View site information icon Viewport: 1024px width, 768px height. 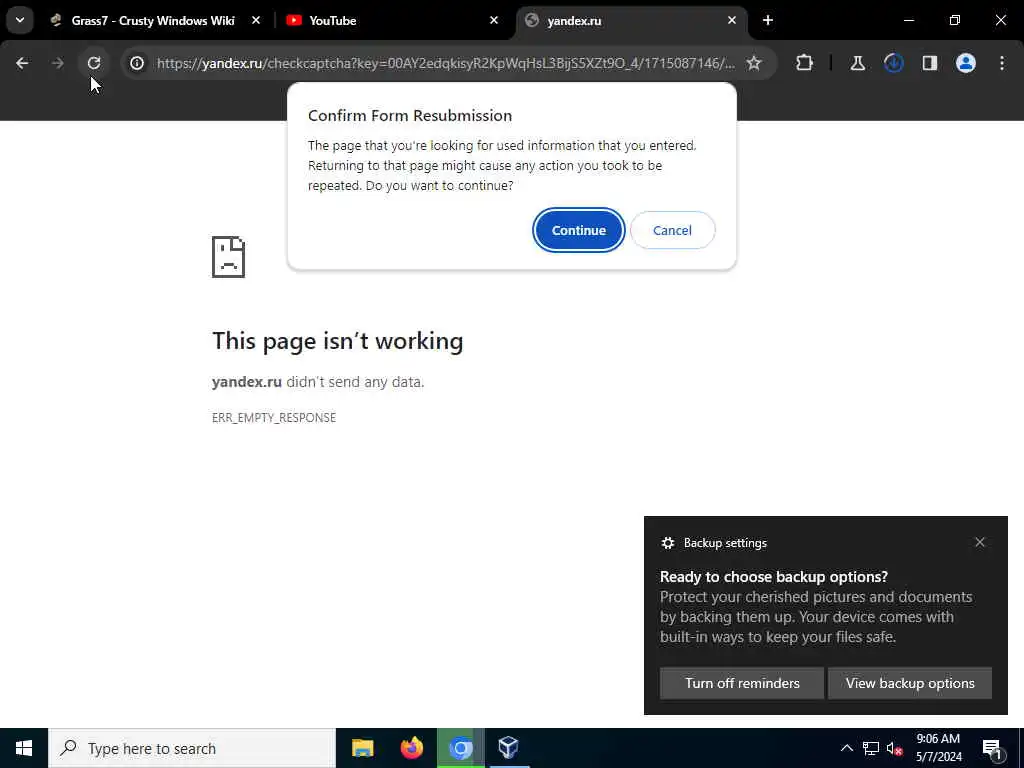point(137,63)
